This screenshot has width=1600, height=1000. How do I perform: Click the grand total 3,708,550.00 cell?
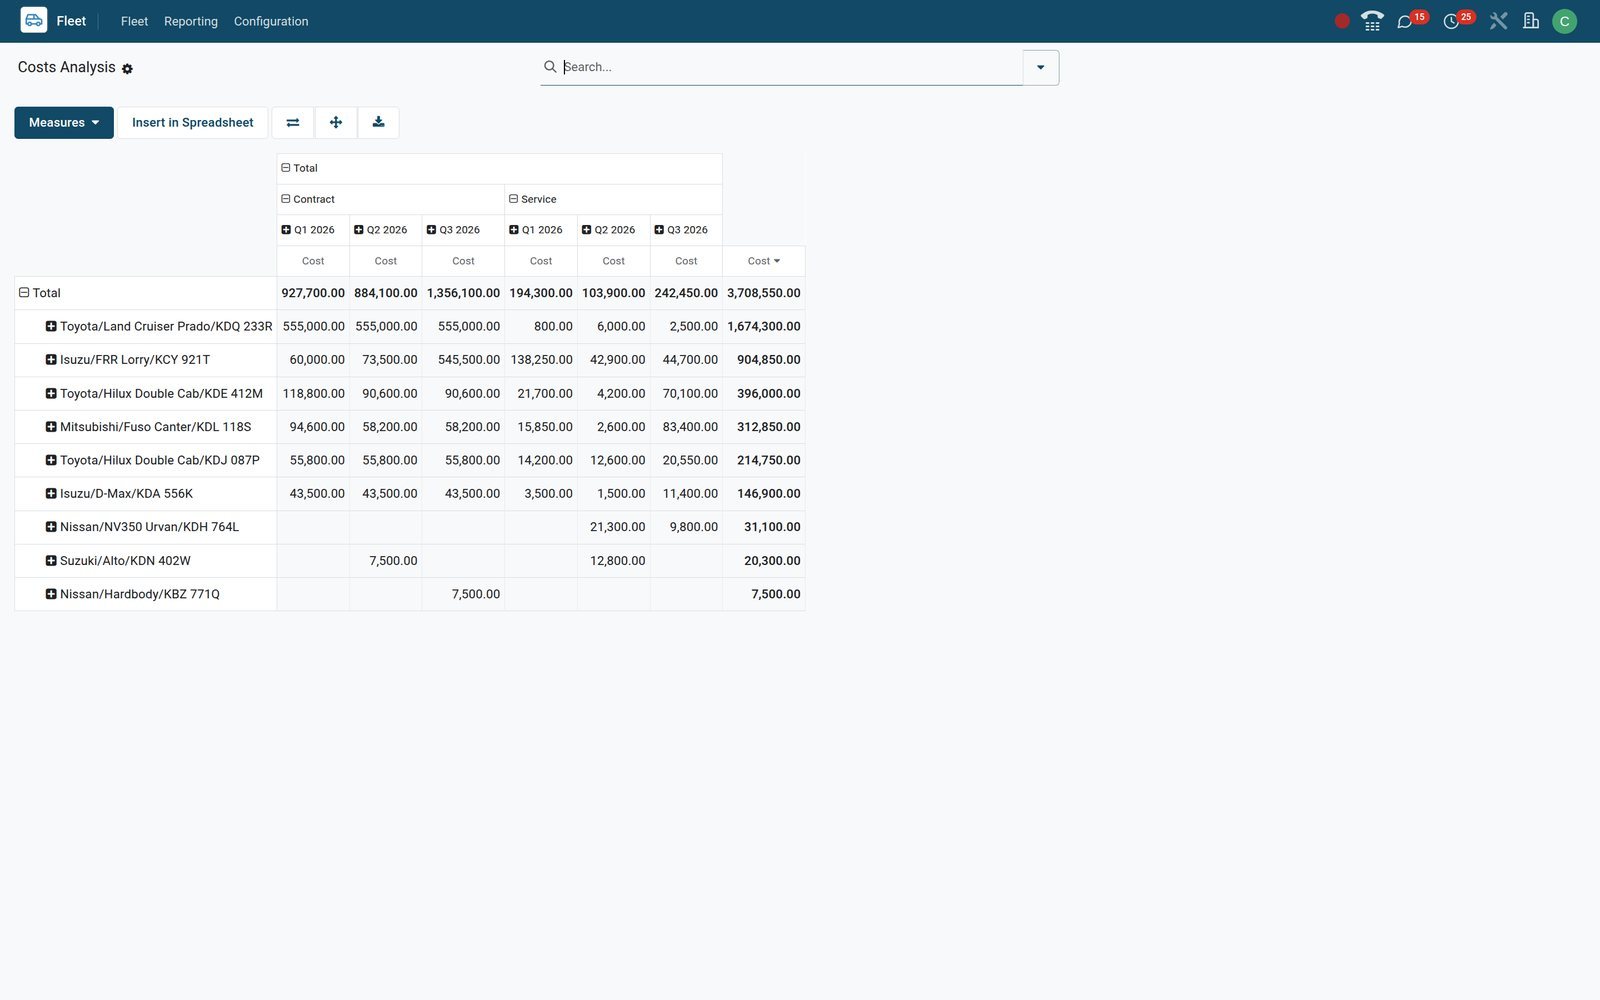tap(764, 293)
